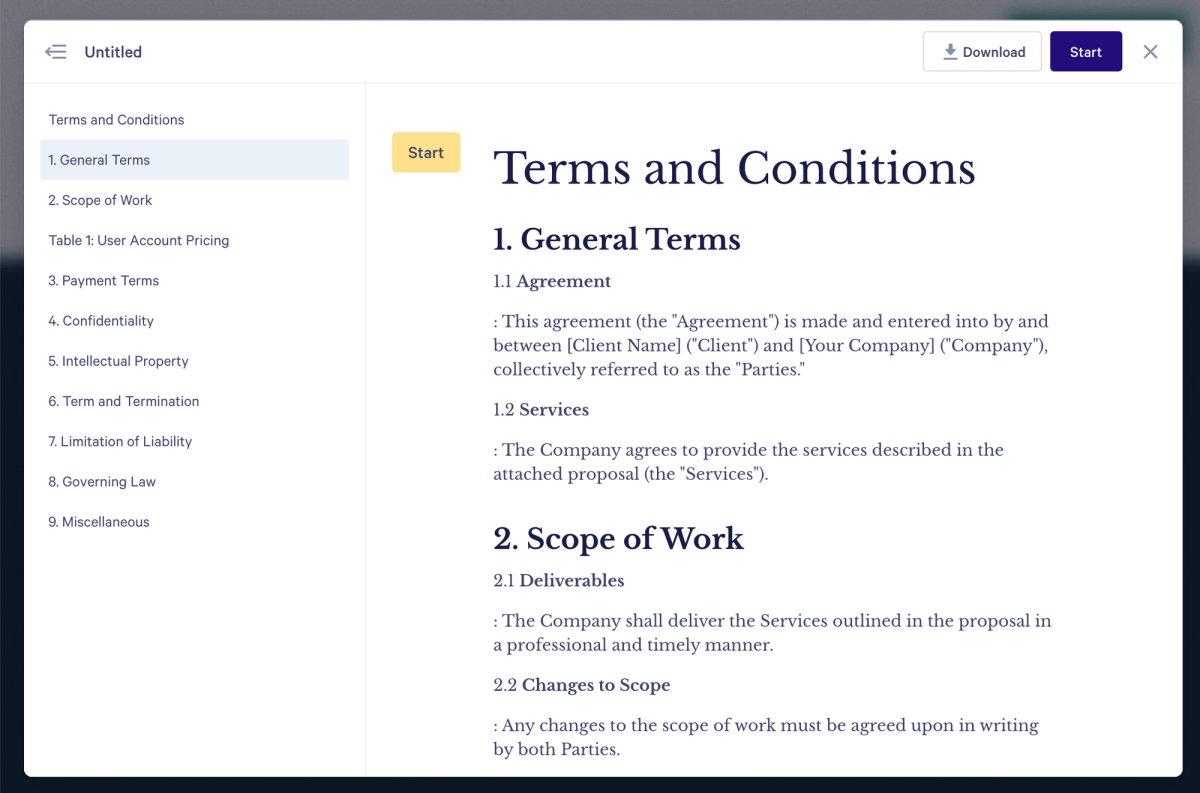Select the Confidentiality section

coord(101,321)
